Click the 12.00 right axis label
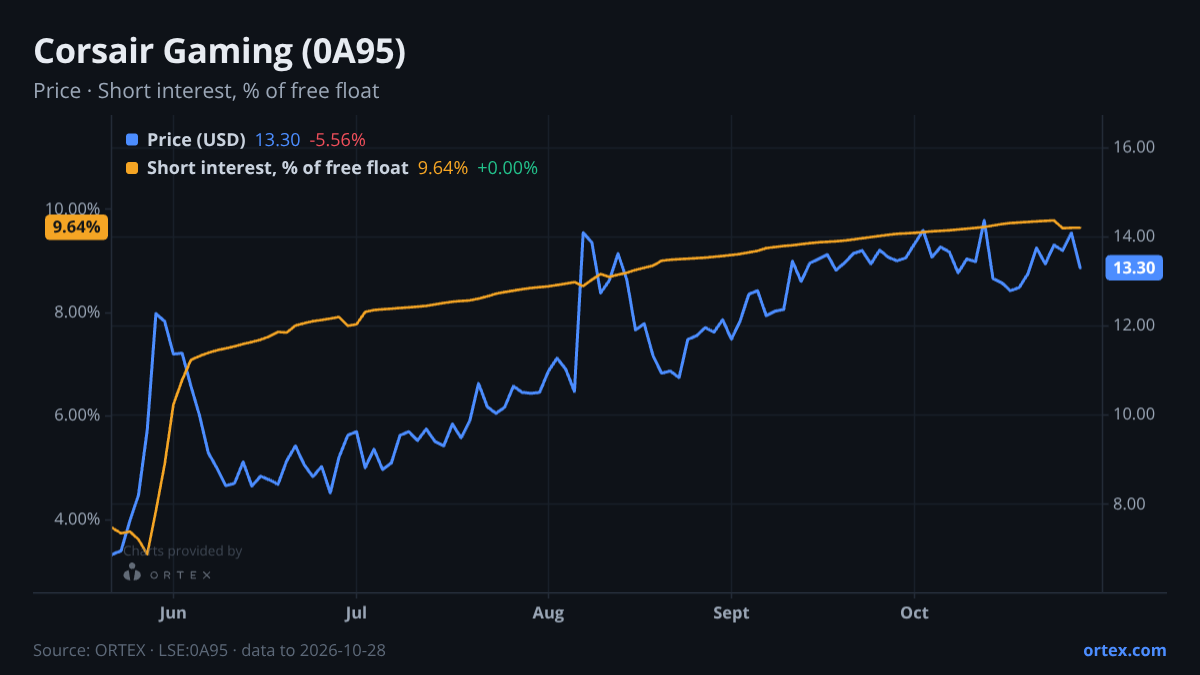The width and height of the screenshot is (1200, 675). click(1133, 325)
